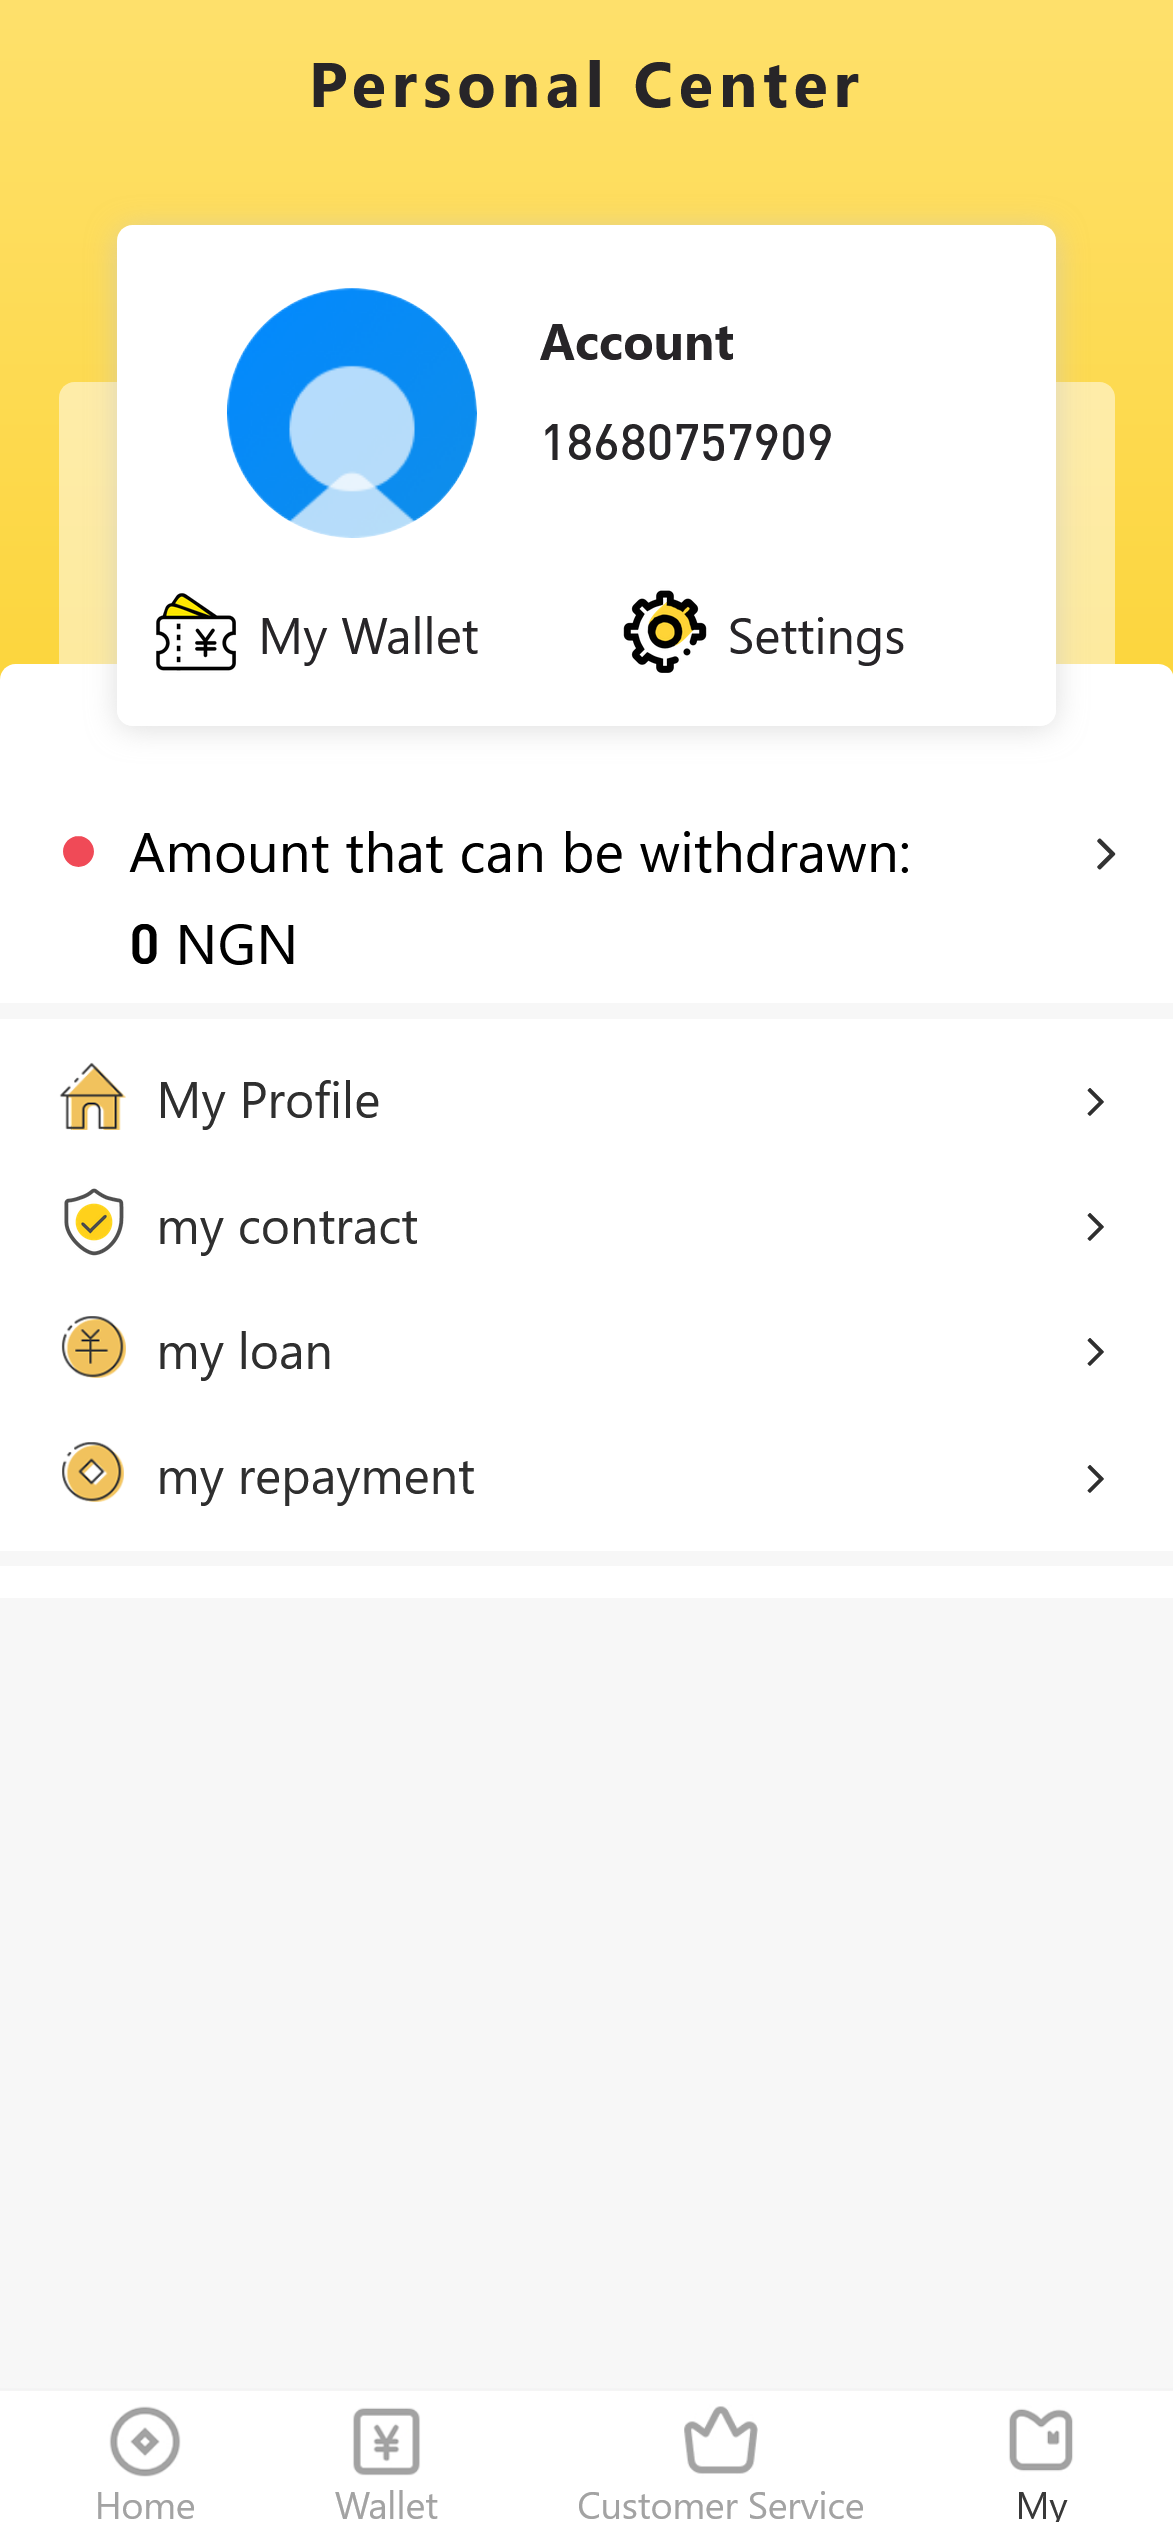The width and height of the screenshot is (1173, 2541).
Task: Expand the withdrawable amount chevron
Action: click(x=1105, y=854)
